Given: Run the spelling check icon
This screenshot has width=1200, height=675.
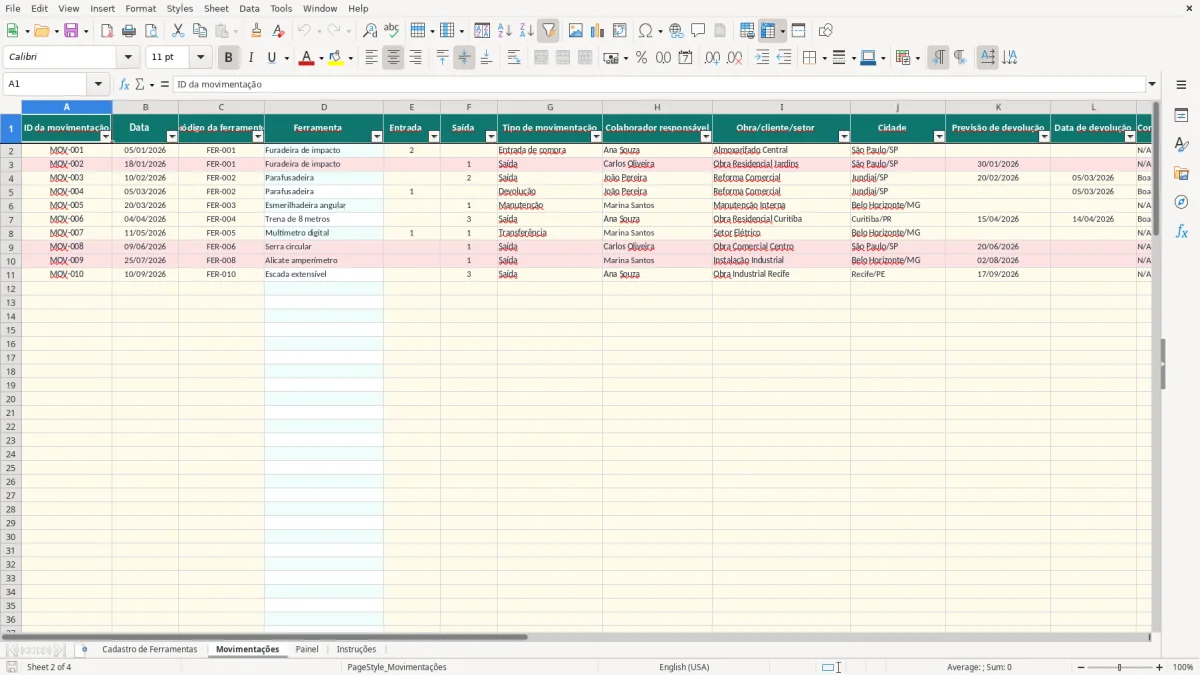Looking at the screenshot, I should (392, 31).
